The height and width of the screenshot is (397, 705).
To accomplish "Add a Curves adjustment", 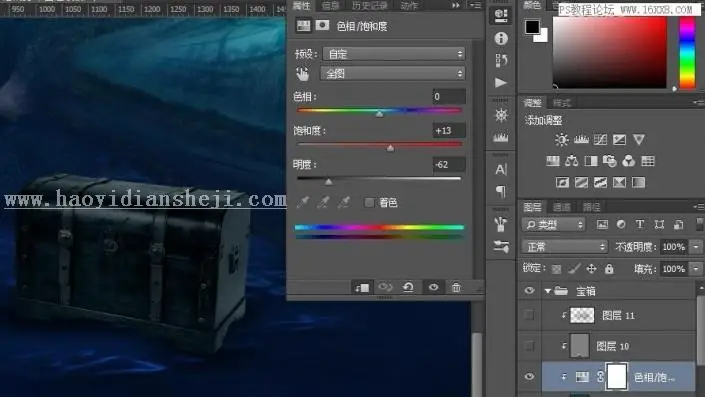I will coord(600,140).
